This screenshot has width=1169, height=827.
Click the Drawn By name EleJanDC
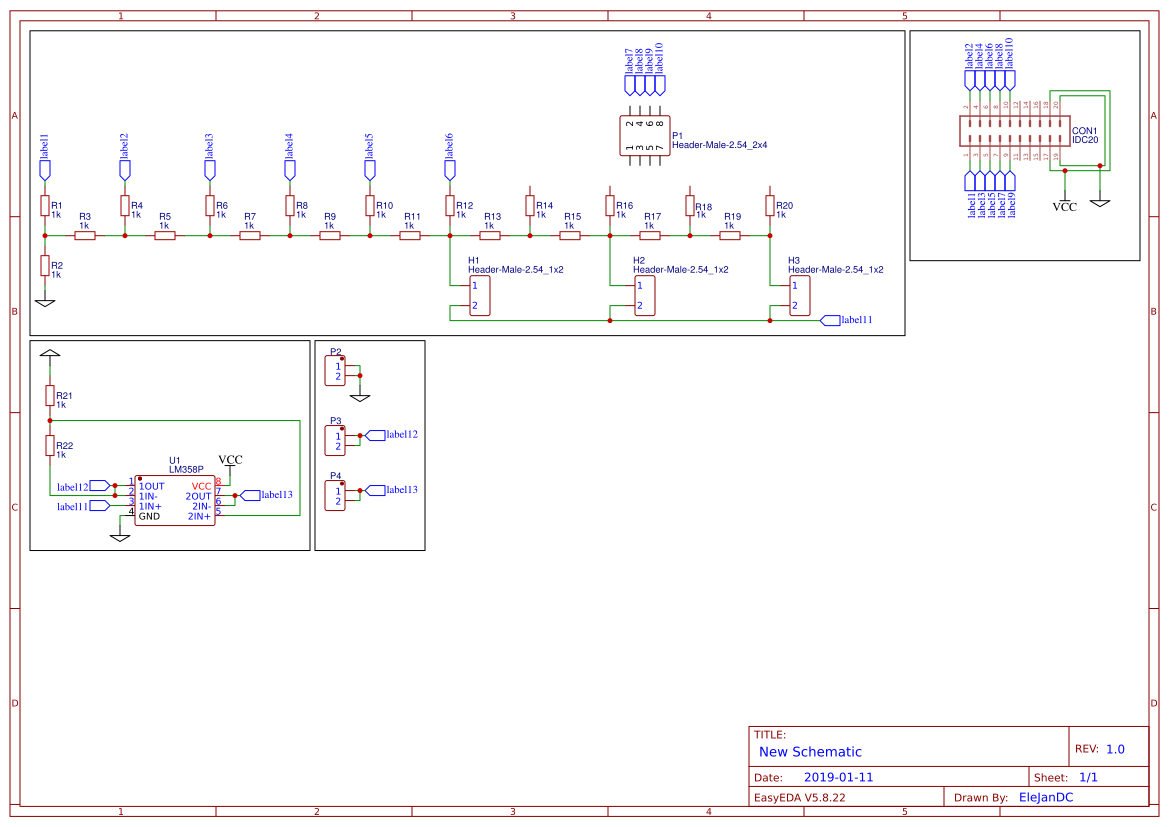coord(1044,796)
